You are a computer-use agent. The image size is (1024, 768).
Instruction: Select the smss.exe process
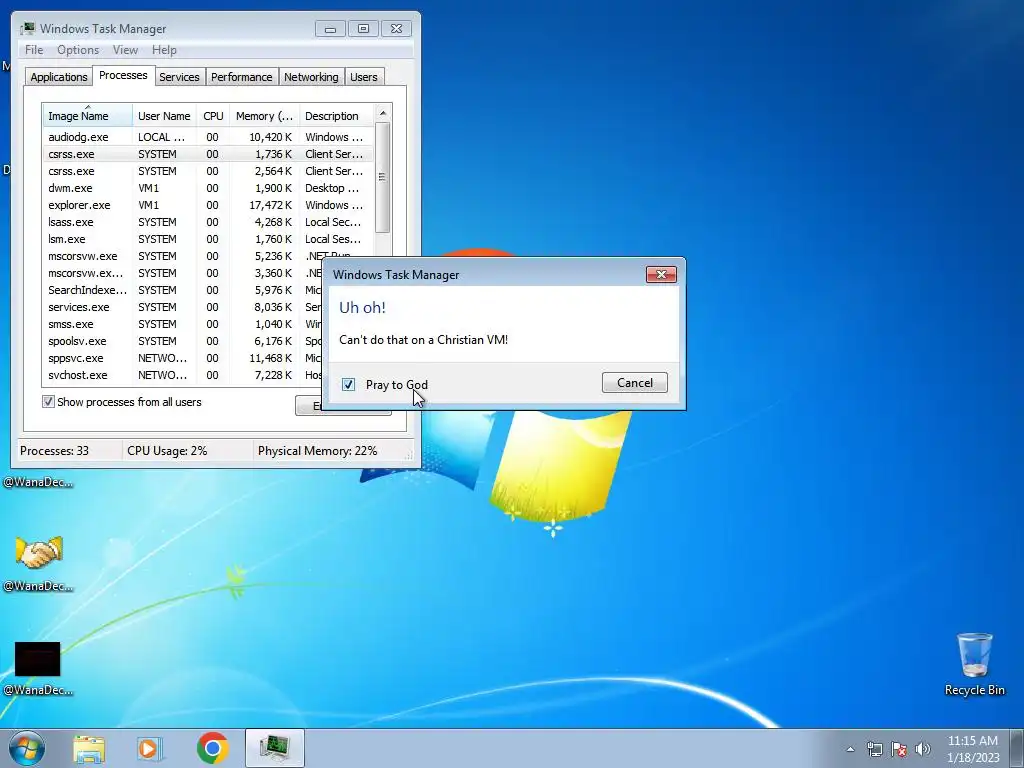(x=183, y=323)
